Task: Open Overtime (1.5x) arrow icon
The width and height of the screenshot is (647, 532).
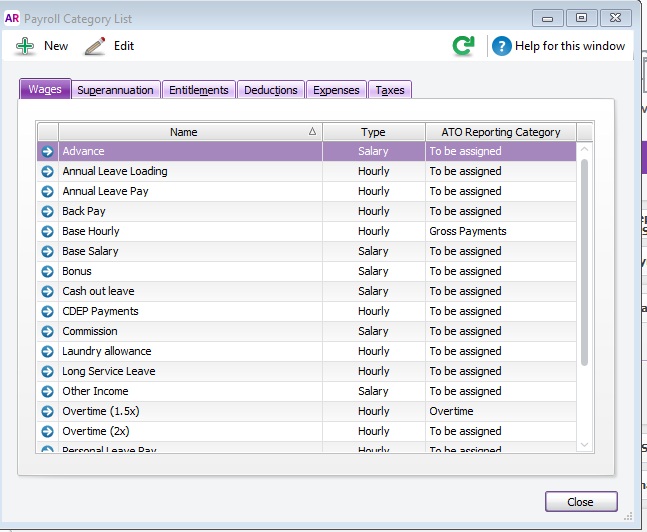Action: coord(47,412)
